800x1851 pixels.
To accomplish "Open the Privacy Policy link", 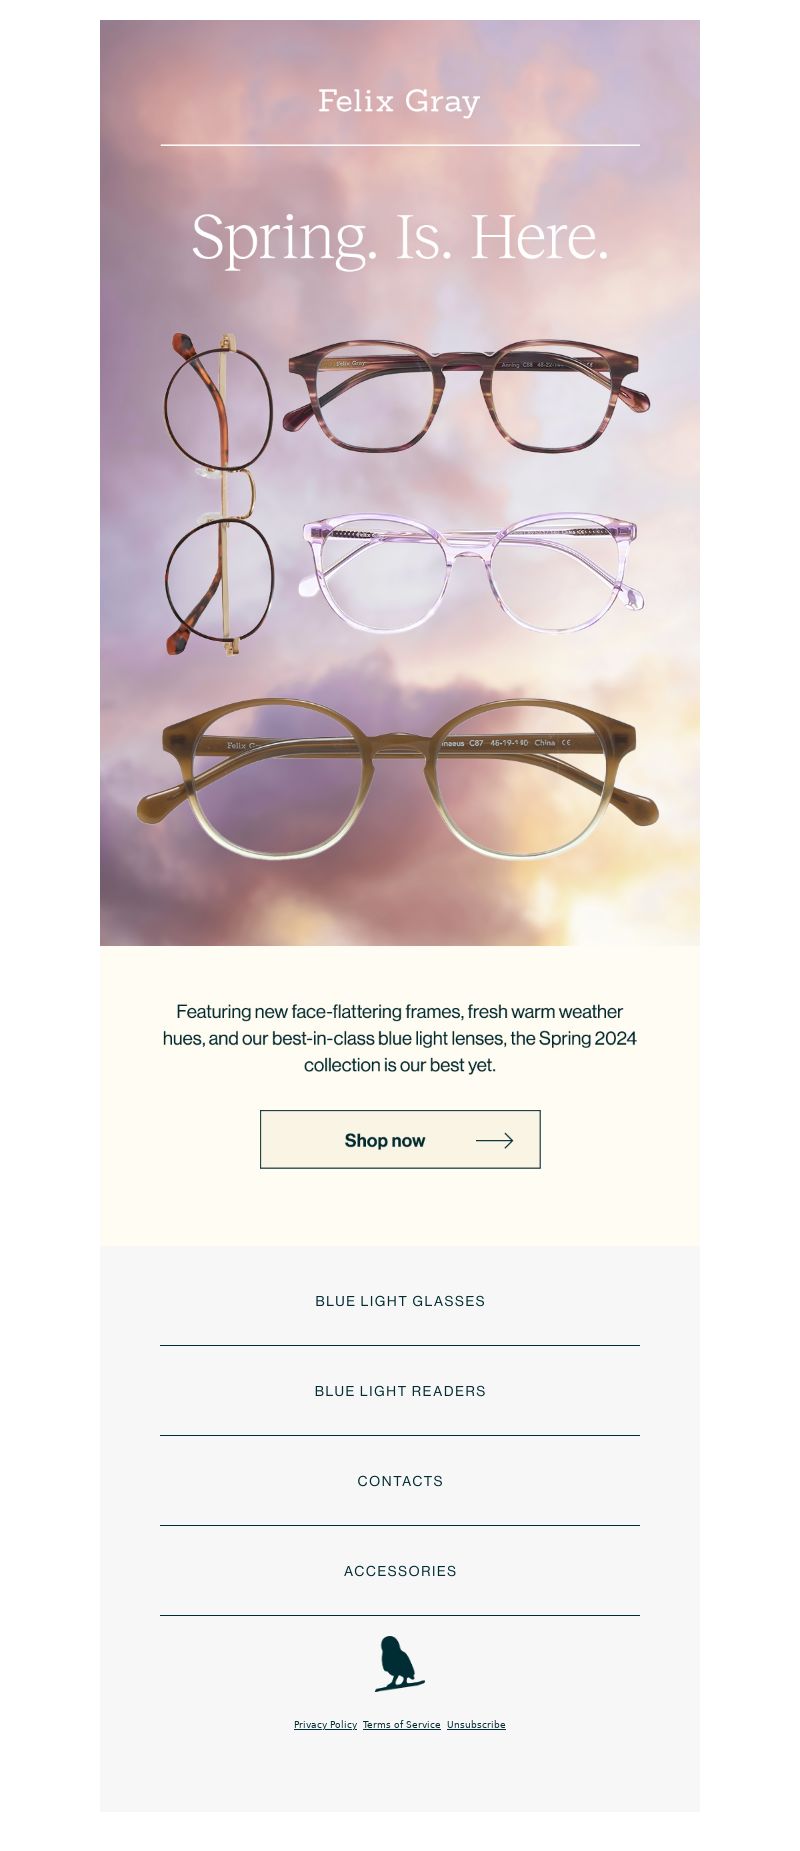I will pos(325,1724).
